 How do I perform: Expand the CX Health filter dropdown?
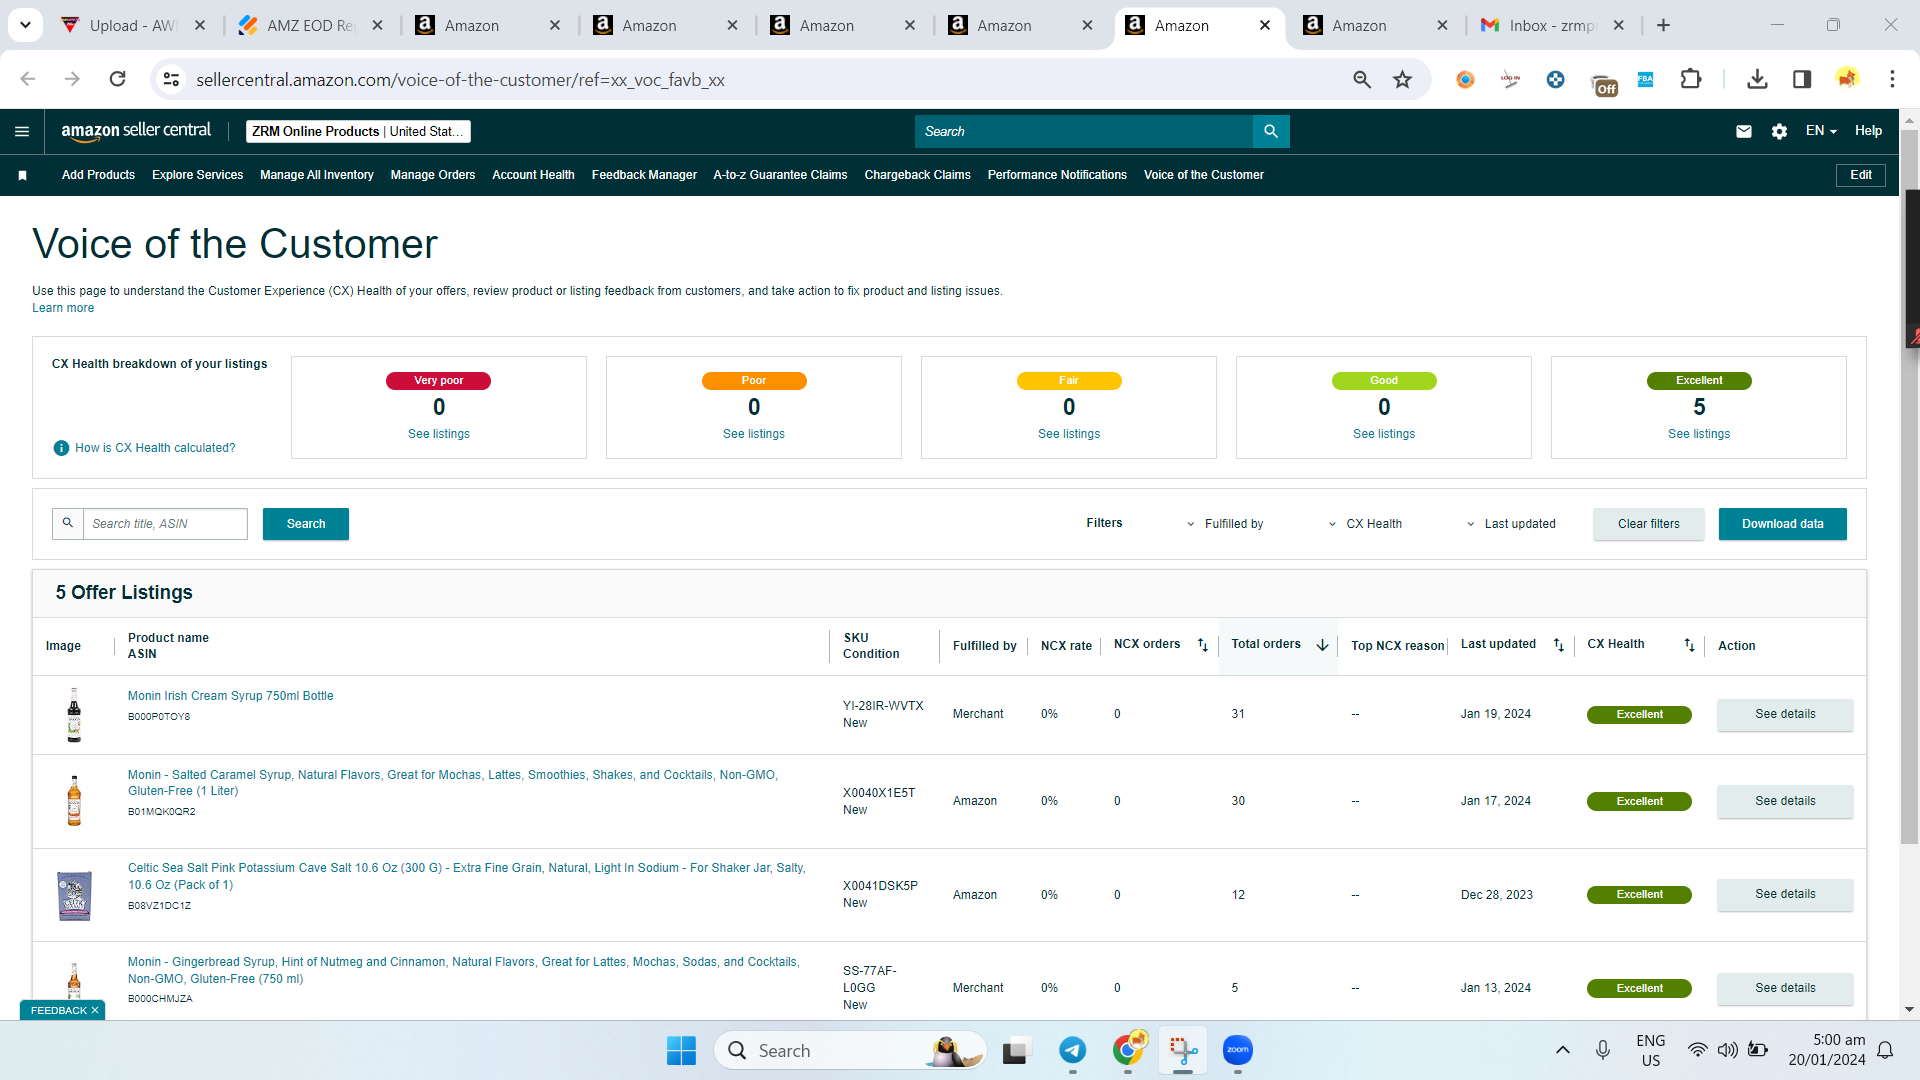click(1365, 524)
